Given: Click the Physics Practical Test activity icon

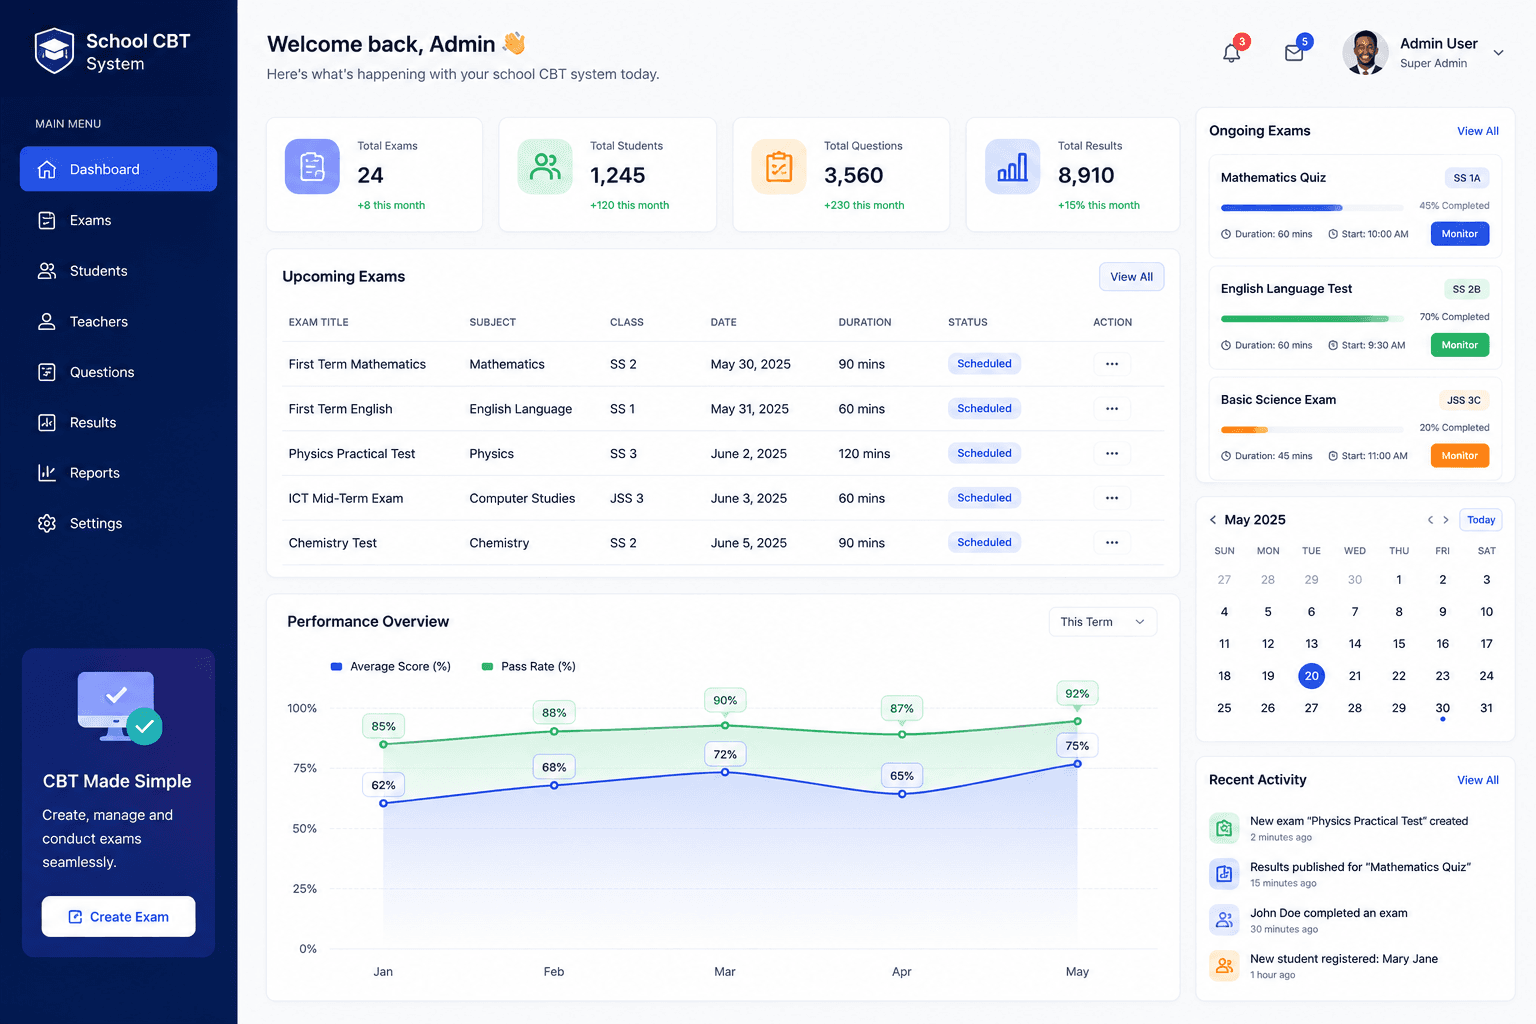Looking at the screenshot, I should coord(1224,828).
